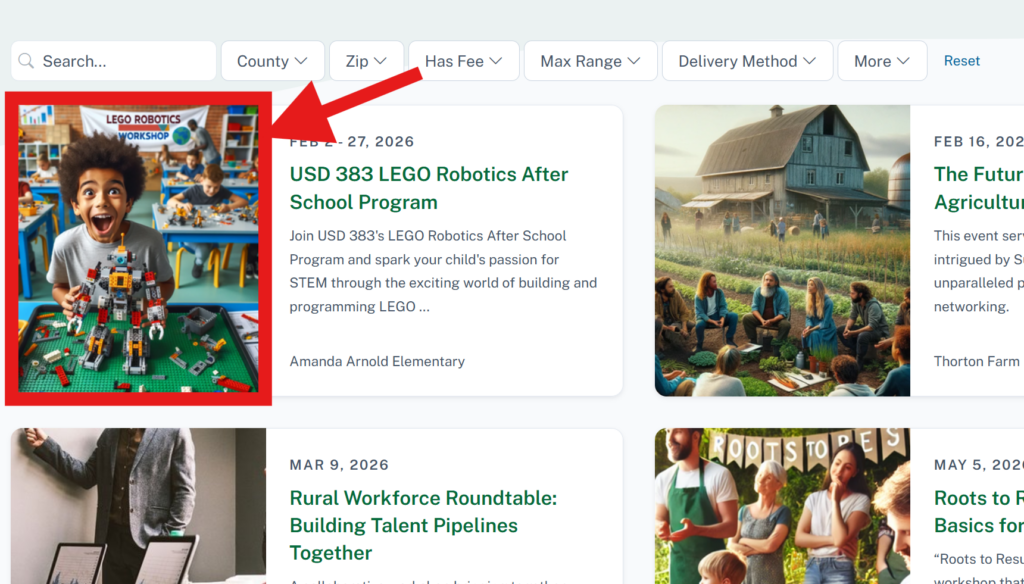1024x584 pixels.
Task: Select the LEGO Robotics program description text
Action: coord(442,271)
